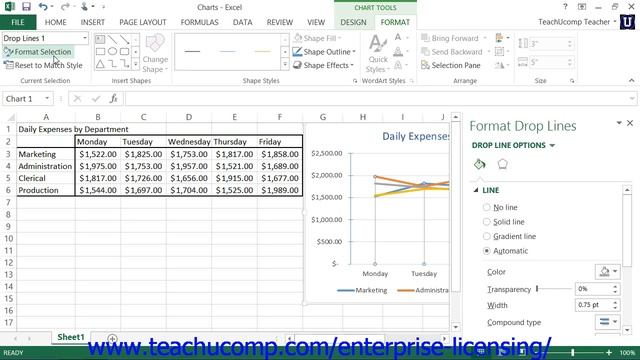Click the Undo arrow icon
The width and height of the screenshot is (640, 360).
tap(42, 7)
